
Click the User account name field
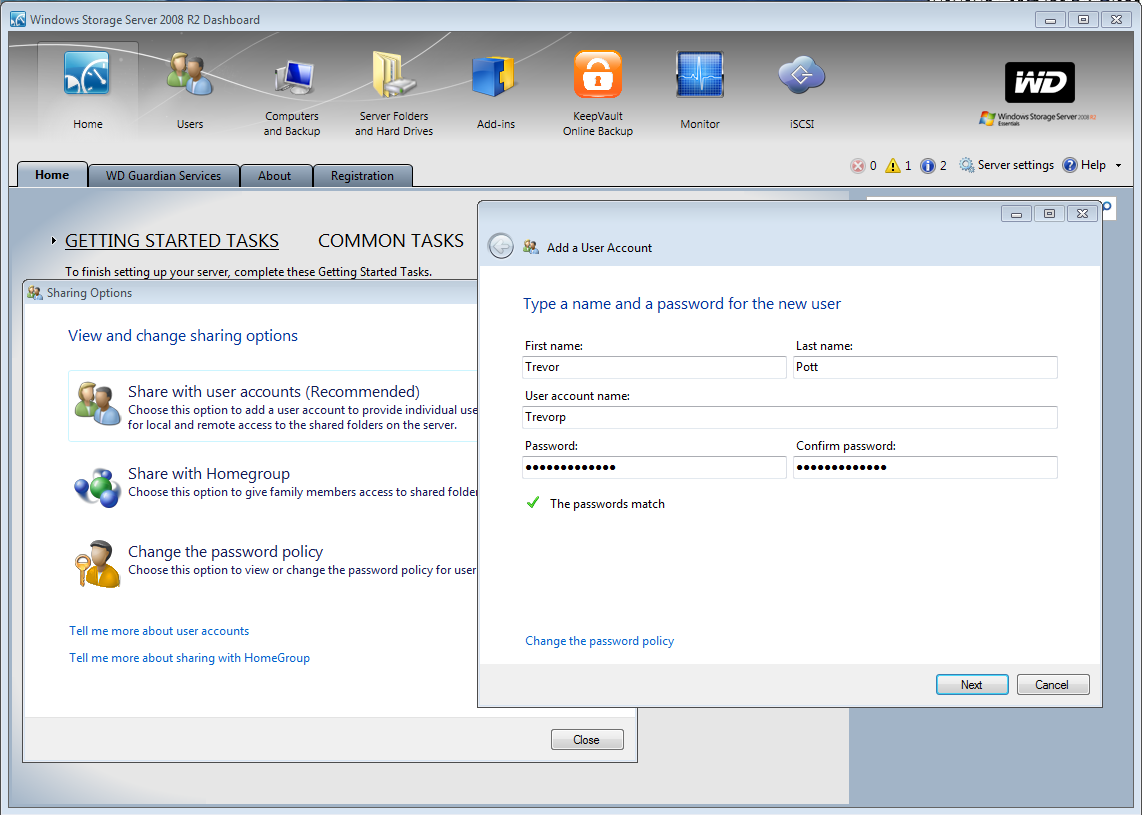(789, 417)
